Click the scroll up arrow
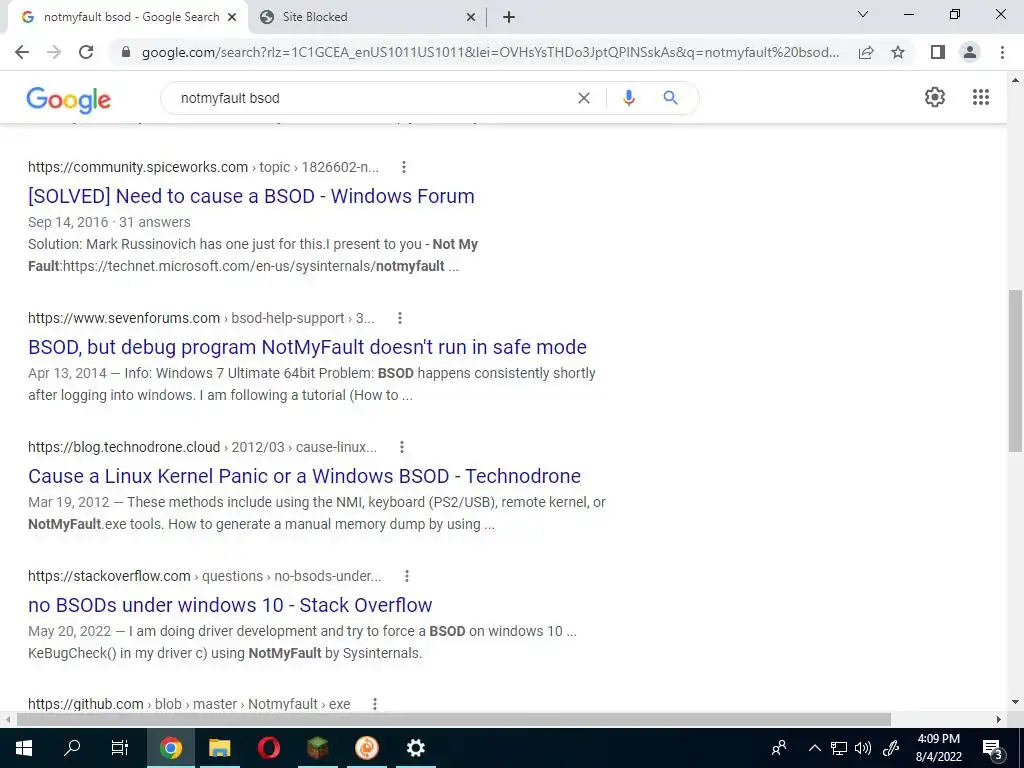Viewport: 1024px width, 768px height. coord(1015,80)
